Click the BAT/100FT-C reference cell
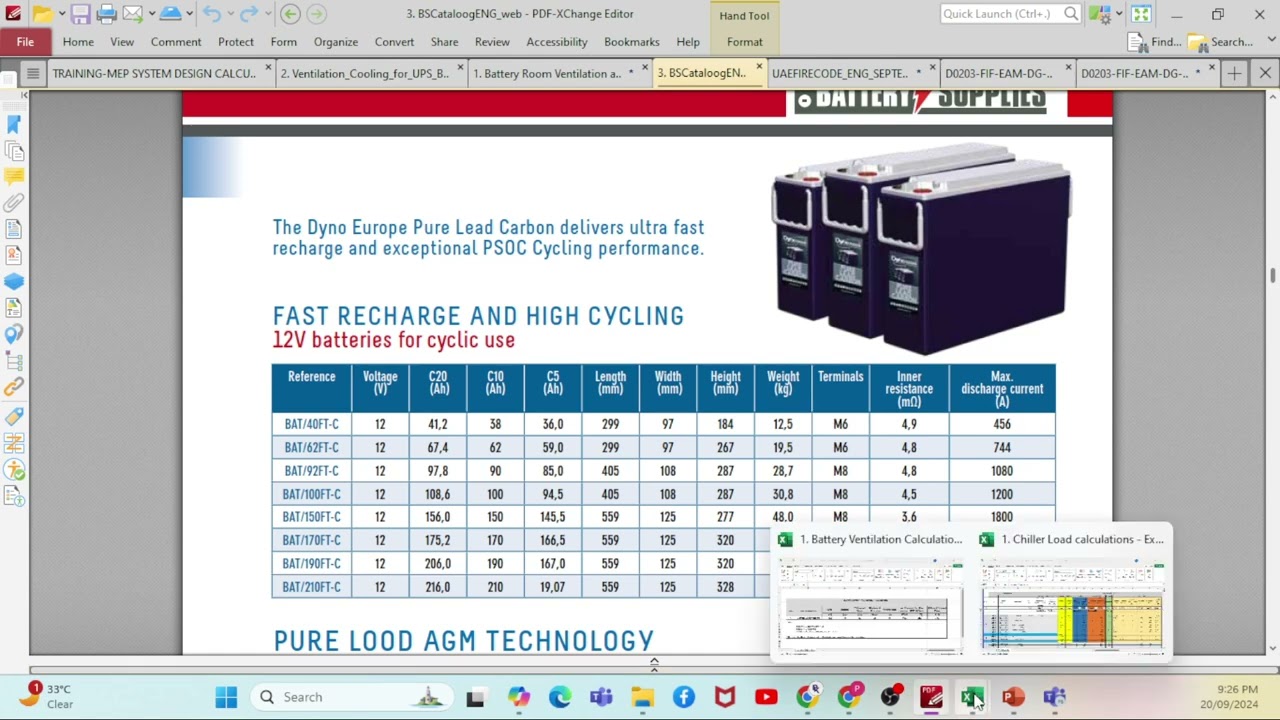This screenshot has height=720, width=1280. [312, 494]
